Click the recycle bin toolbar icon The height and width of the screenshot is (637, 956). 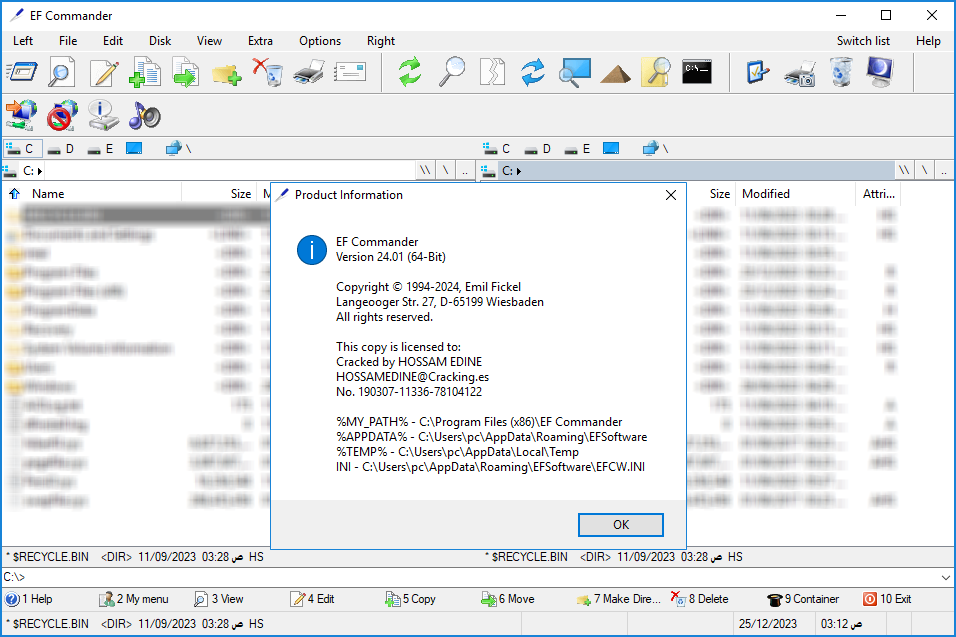(x=841, y=73)
